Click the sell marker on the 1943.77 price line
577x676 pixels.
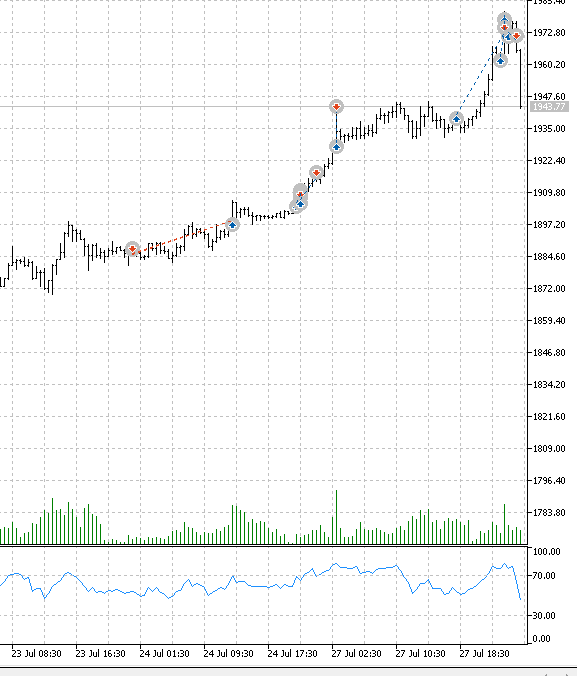coord(336,106)
